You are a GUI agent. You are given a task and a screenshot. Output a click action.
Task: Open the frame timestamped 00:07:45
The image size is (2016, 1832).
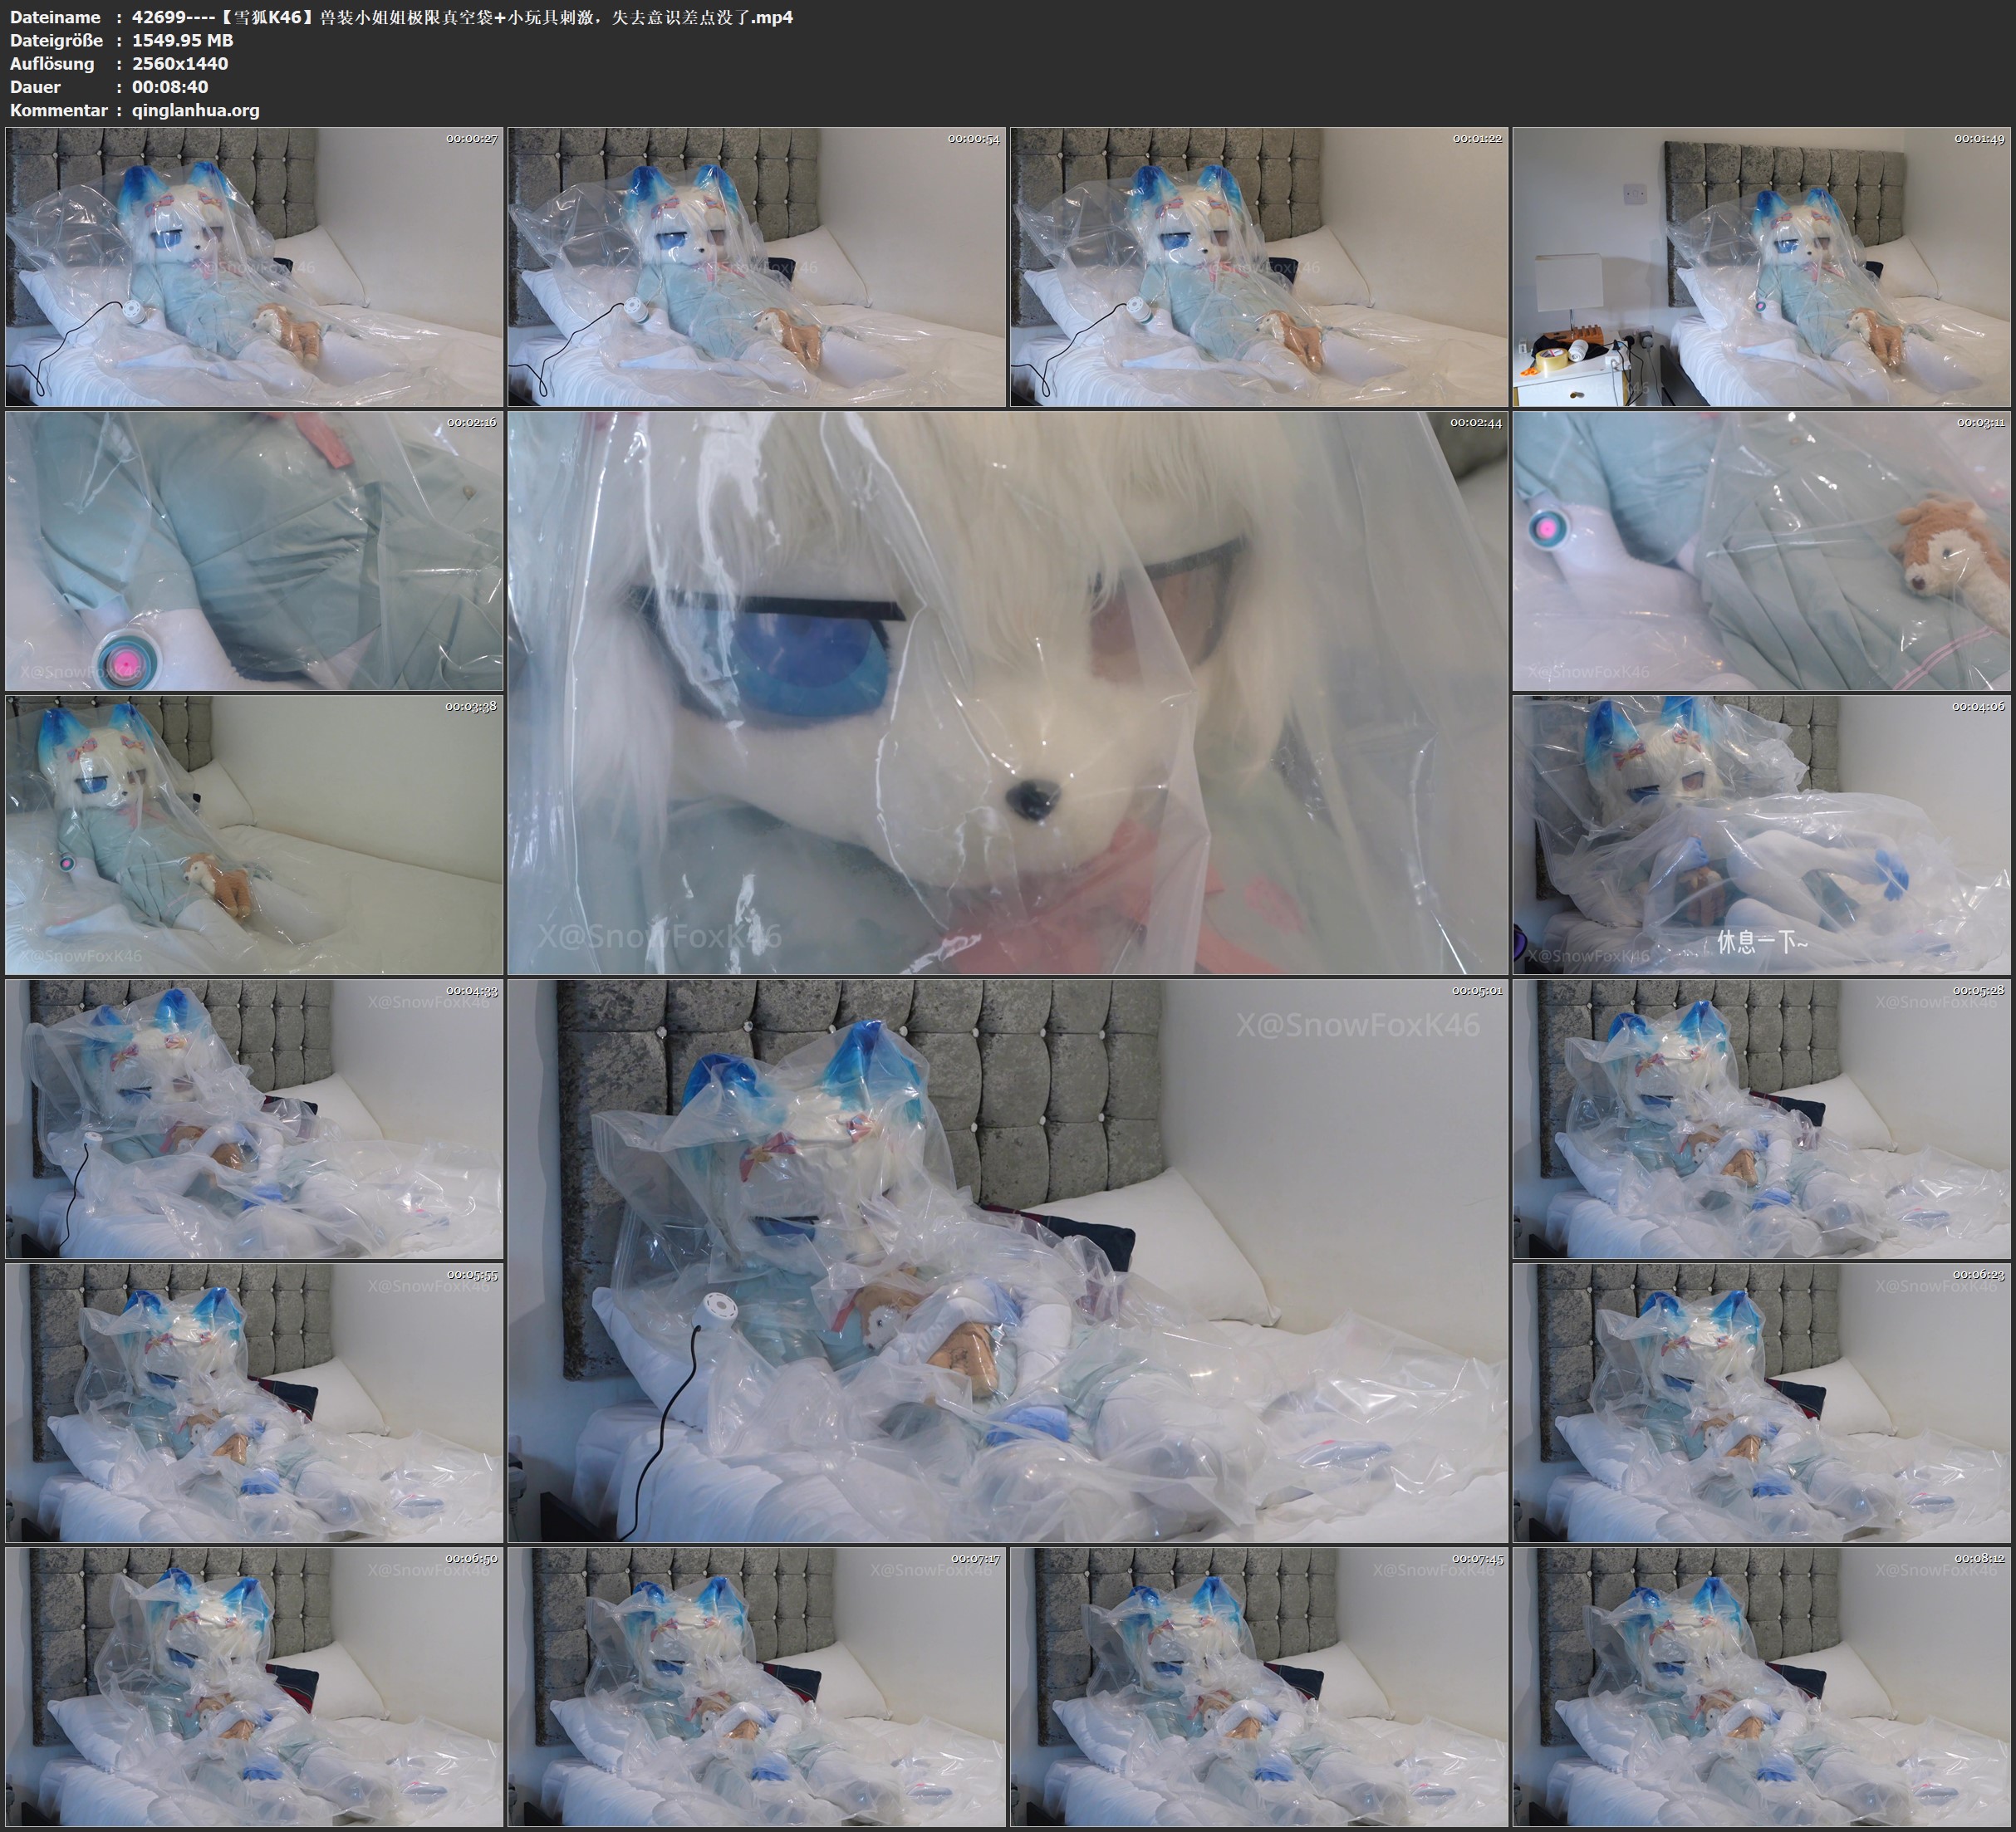1258,1687
